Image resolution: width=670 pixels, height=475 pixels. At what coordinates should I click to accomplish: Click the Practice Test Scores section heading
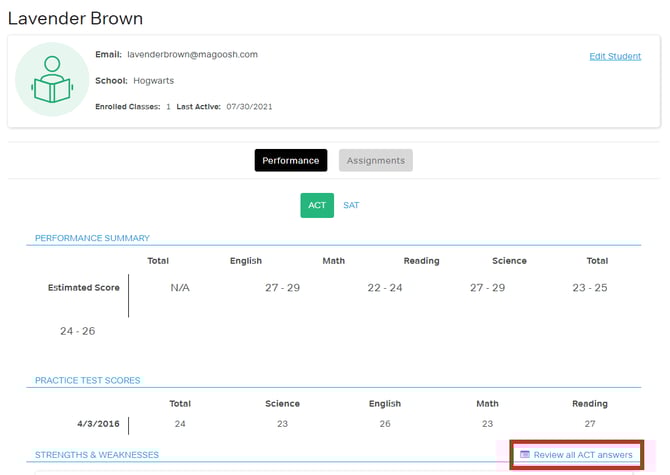click(88, 380)
